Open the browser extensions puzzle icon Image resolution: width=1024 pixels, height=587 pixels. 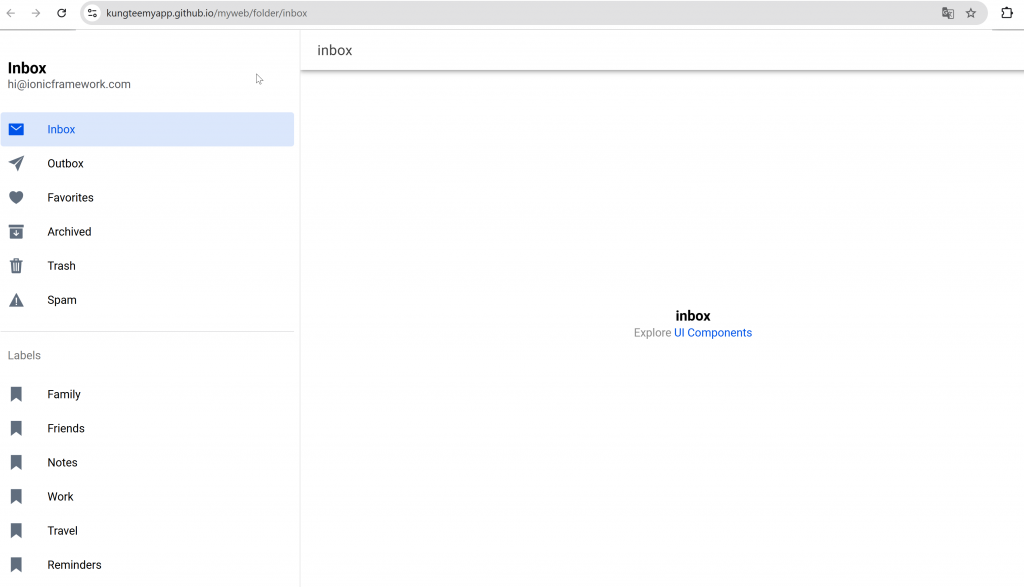tap(1007, 13)
